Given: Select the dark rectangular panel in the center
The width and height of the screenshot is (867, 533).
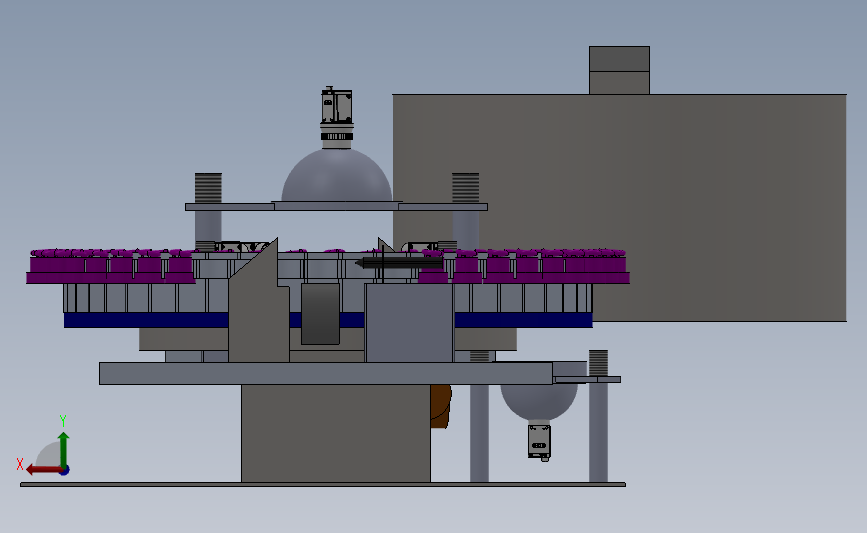Looking at the screenshot, I should pos(320,314).
